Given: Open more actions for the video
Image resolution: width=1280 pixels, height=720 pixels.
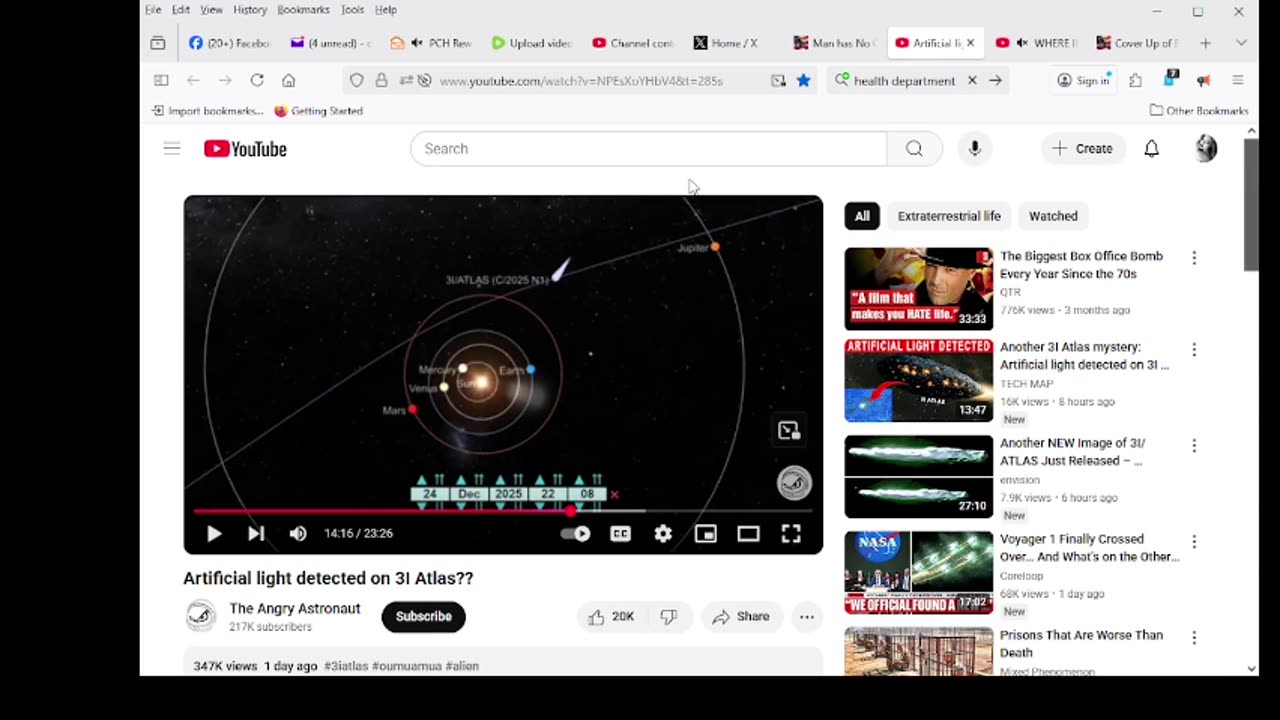Looking at the screenshot, I should click(807, 617).
